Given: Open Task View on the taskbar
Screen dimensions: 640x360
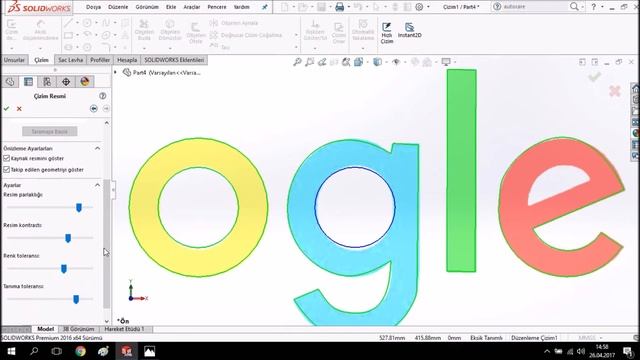Looking at the screenshot, I should click(x=56, y=351).
